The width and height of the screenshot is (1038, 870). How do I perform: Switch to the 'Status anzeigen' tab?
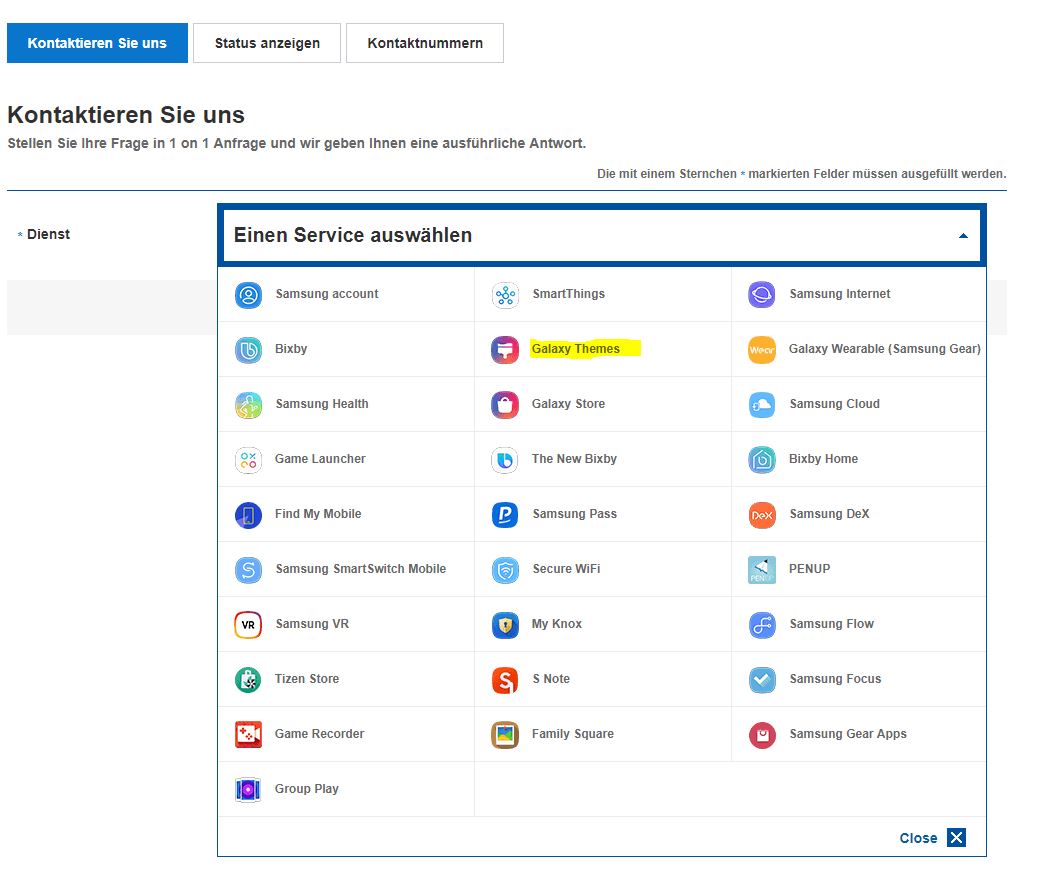point(267,43)
